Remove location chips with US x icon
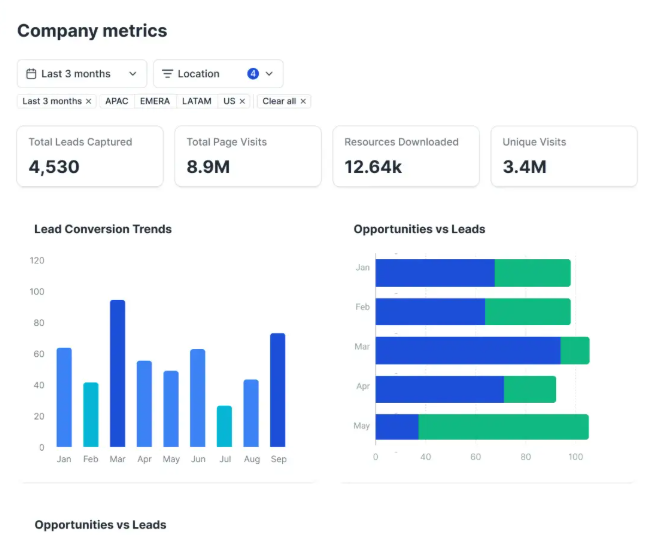The width and height of the screenshot is (645, 535). pos(242,101)
